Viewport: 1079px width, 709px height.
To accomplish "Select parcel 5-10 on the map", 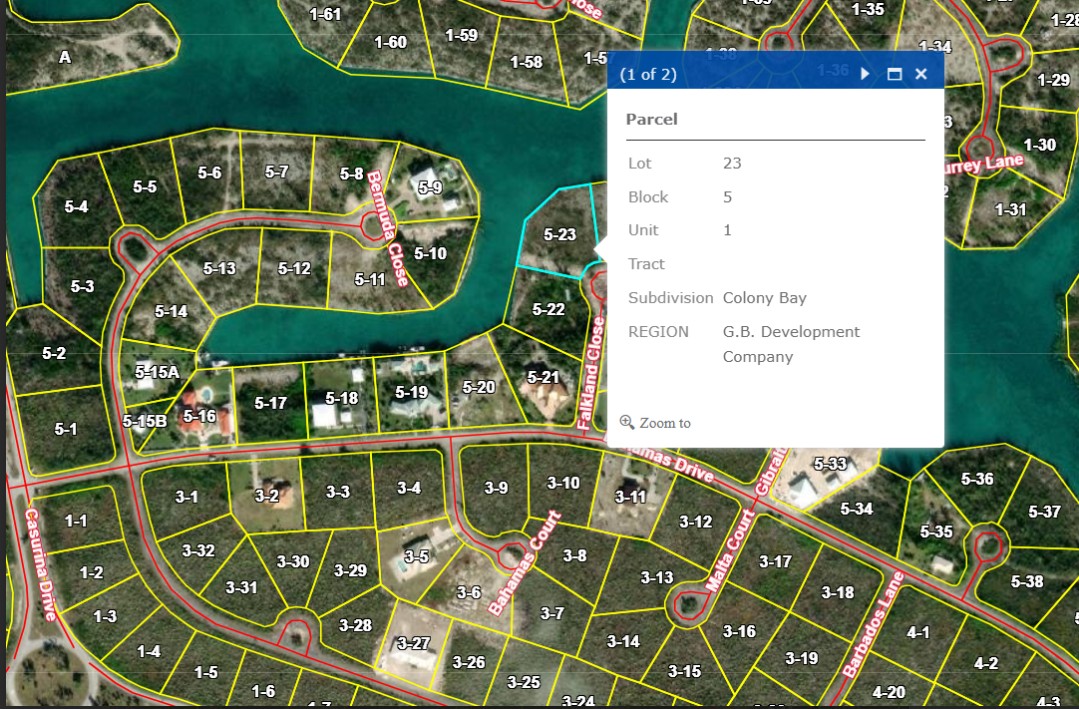I will (x=430, y=253).
